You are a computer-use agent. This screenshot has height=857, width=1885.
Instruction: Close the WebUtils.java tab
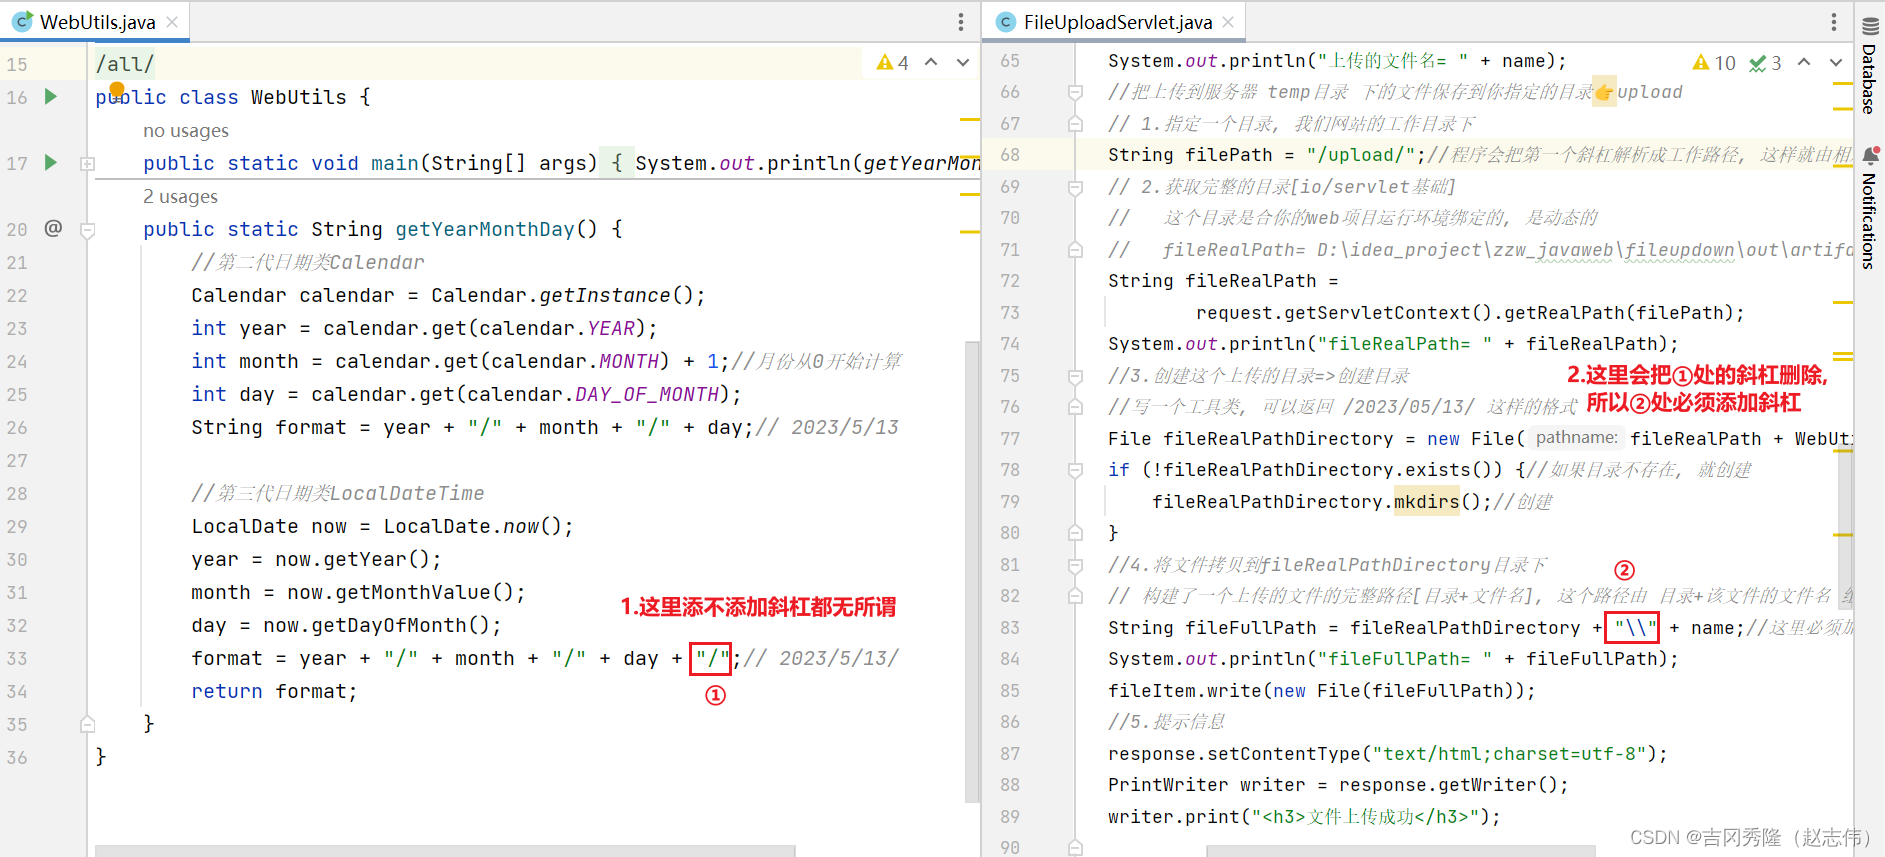(172, 22)
